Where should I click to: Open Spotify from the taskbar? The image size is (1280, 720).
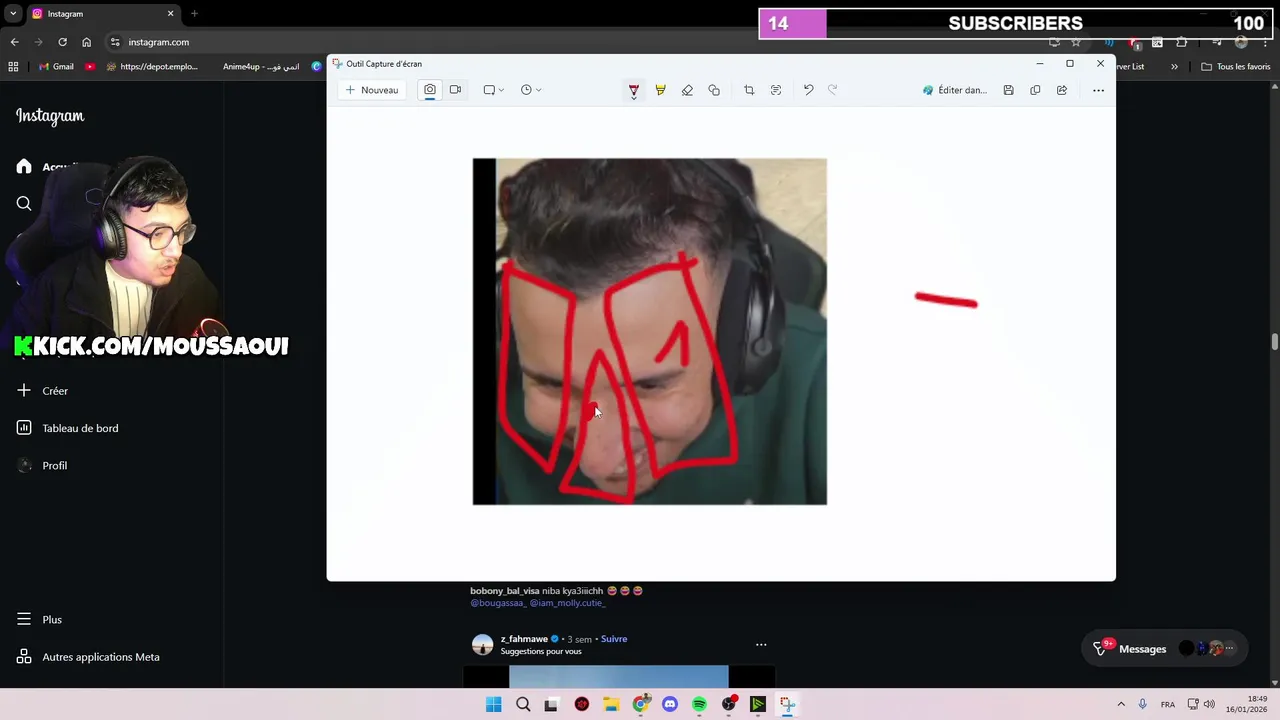point(699,704)
